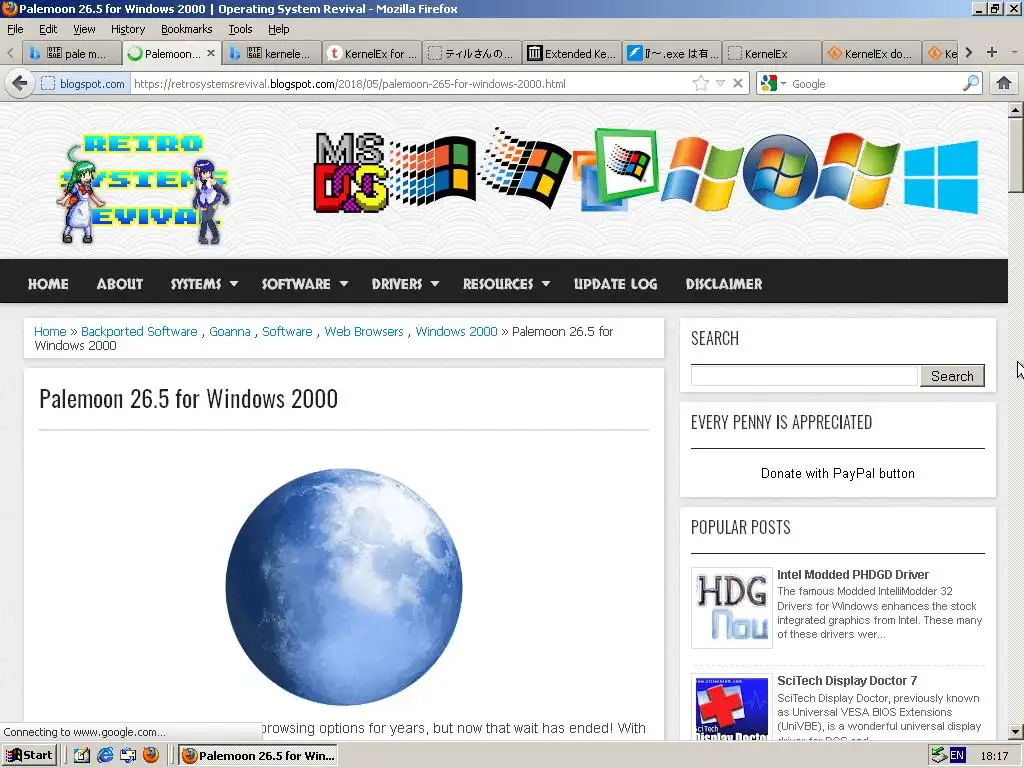Follow the Goanna breadcrumb link

pos(229,331)
